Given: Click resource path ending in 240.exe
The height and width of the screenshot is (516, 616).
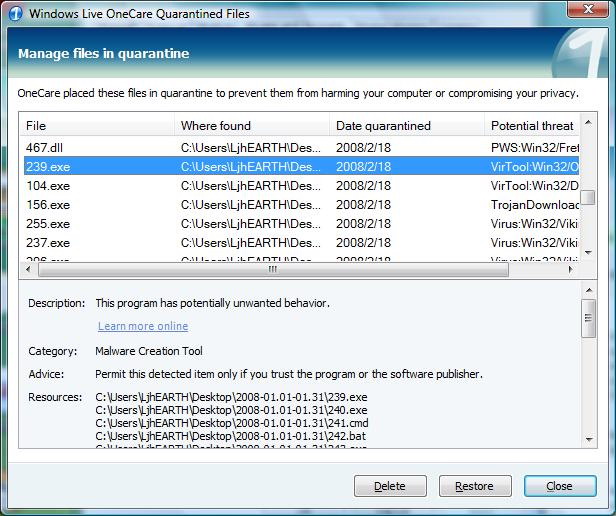Looking at the screenshot, I should (x=231, y=410).
